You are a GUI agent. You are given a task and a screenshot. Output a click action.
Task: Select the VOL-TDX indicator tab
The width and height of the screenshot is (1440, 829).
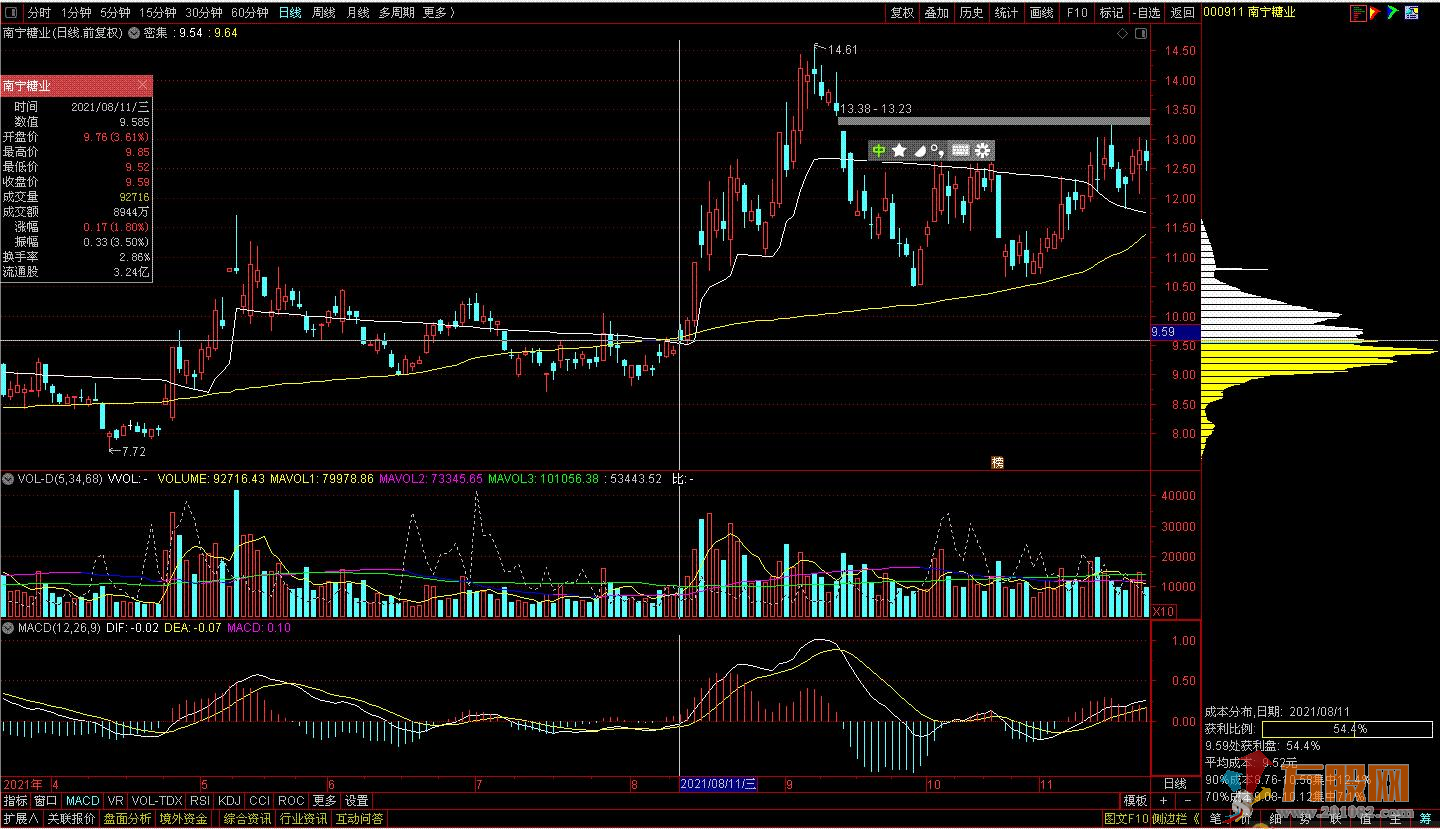[157, 801]
